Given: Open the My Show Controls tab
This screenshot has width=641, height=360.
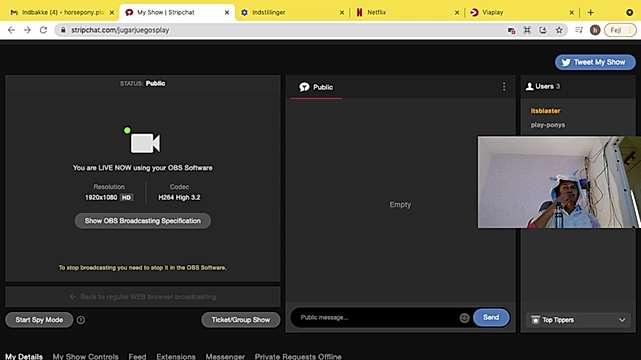Looking at the screenshot, I should 85,356.
